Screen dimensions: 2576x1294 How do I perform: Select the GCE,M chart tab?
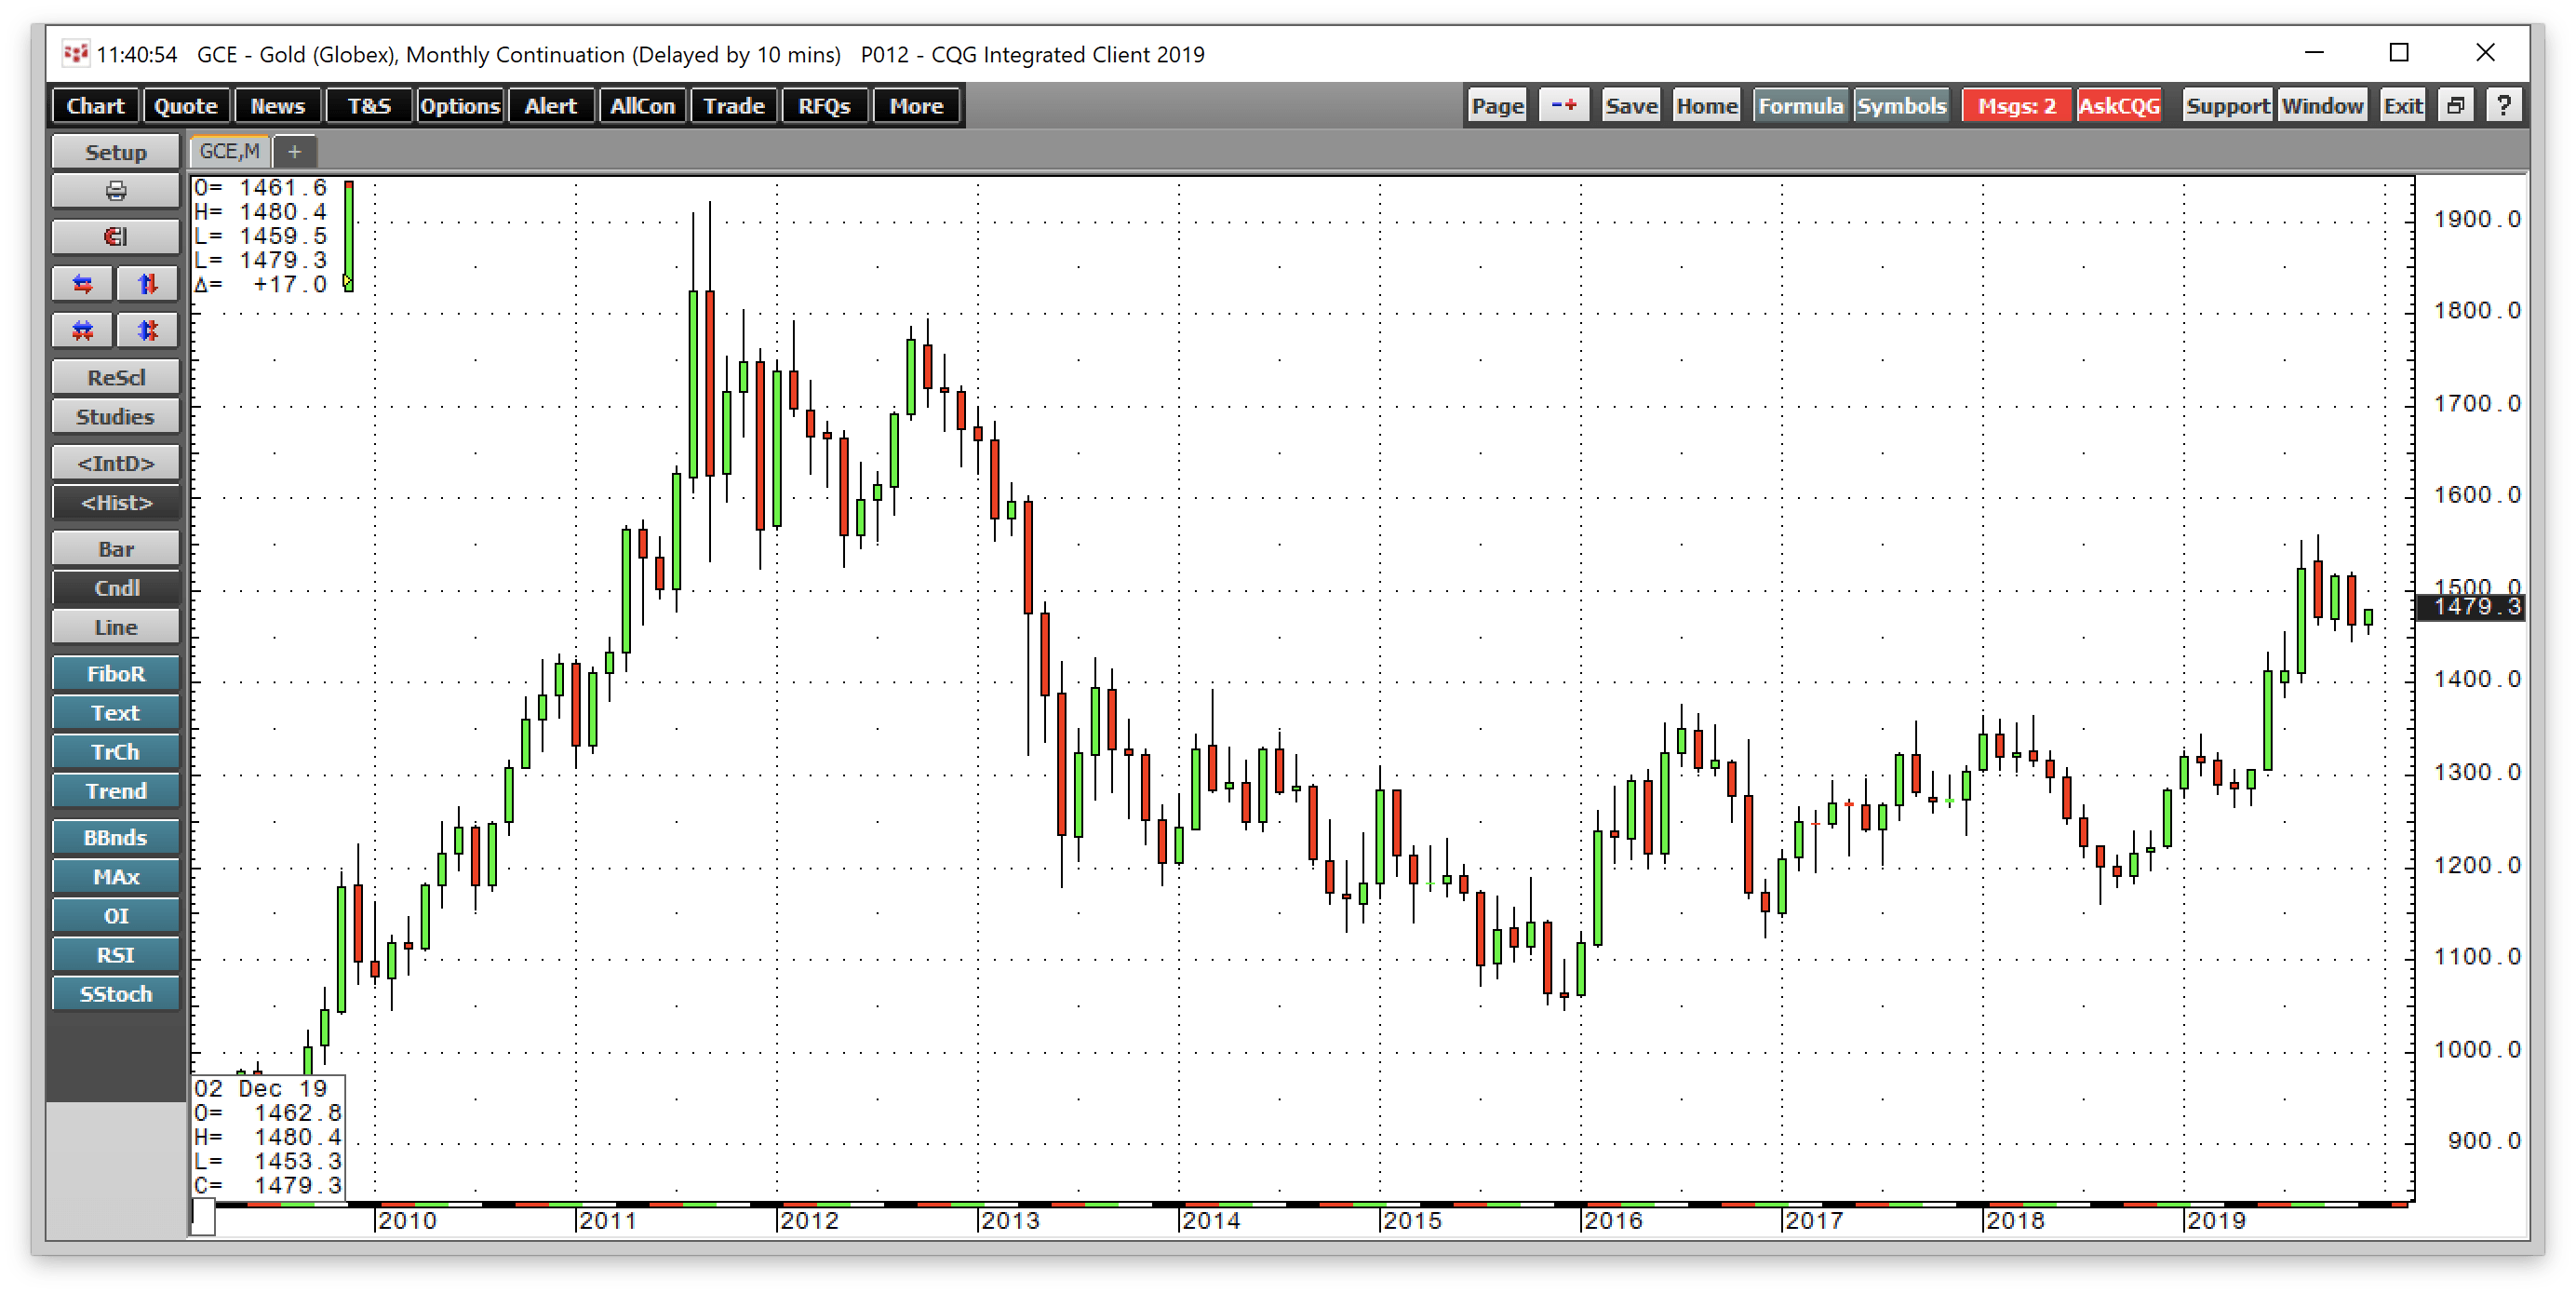(x=229, y=151)
